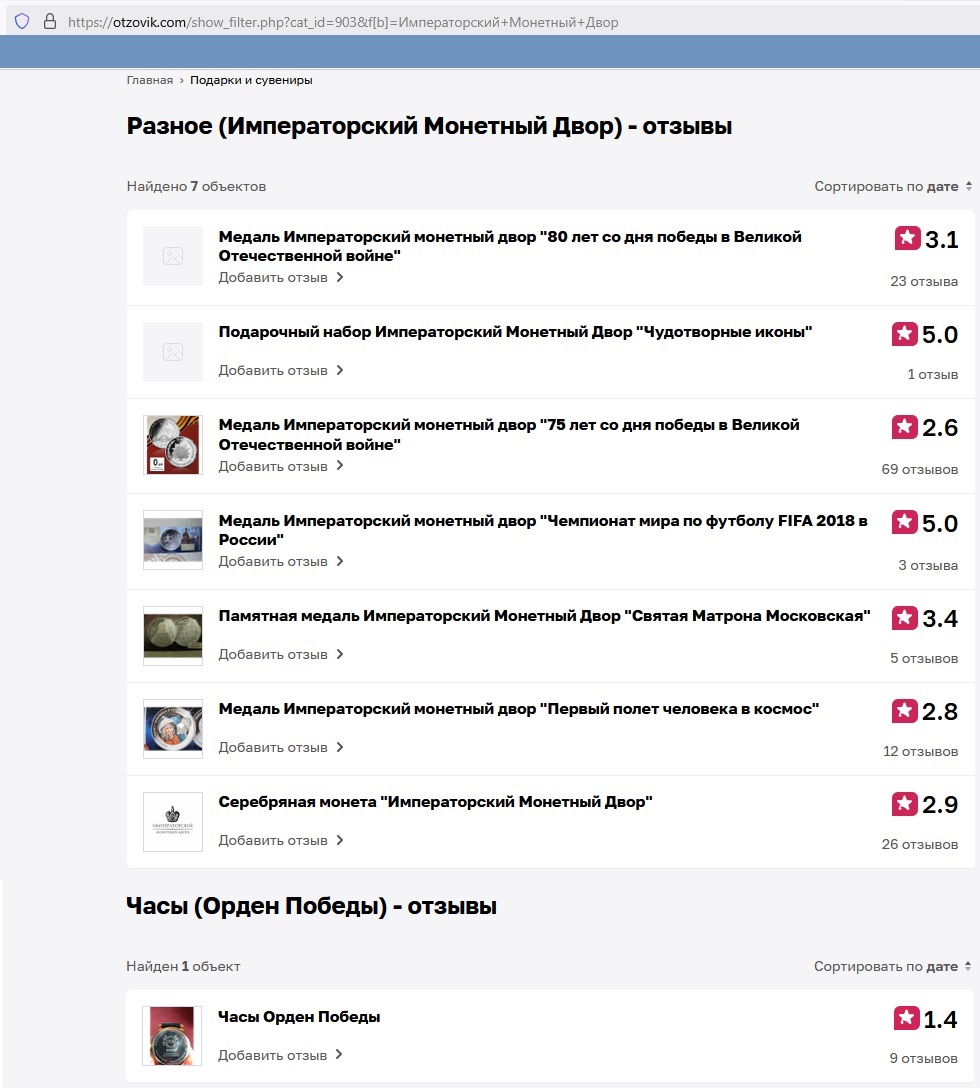This screenshot has height=1088, width=980.
Task: Open the Чудотворные иконы gift set title
Action: pyautogui.click(x=515, y=332)
